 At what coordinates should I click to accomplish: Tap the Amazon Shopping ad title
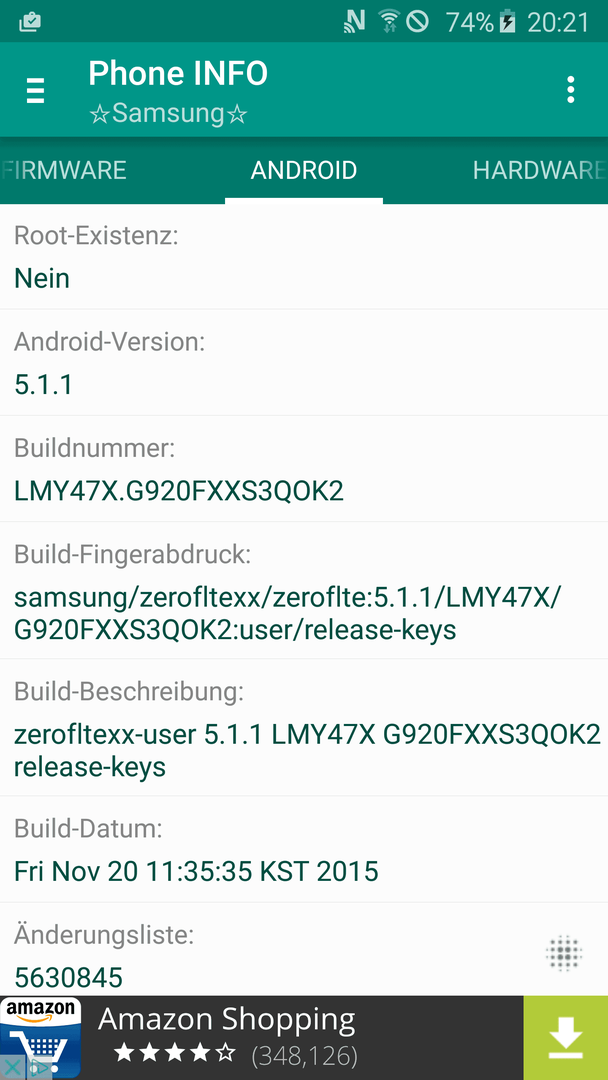pos(227,1020)
